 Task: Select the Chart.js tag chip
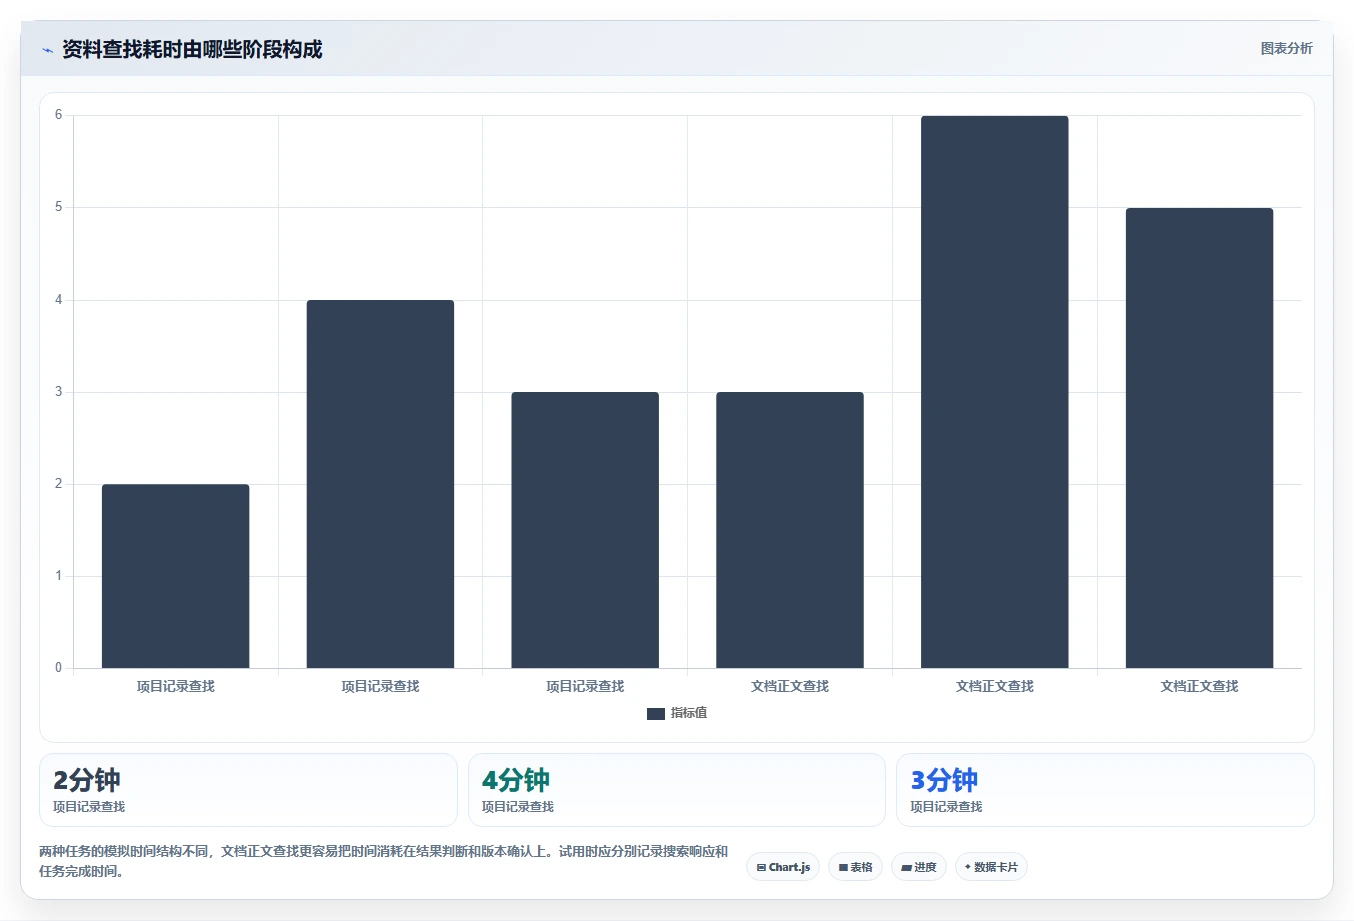click(783, 867)
